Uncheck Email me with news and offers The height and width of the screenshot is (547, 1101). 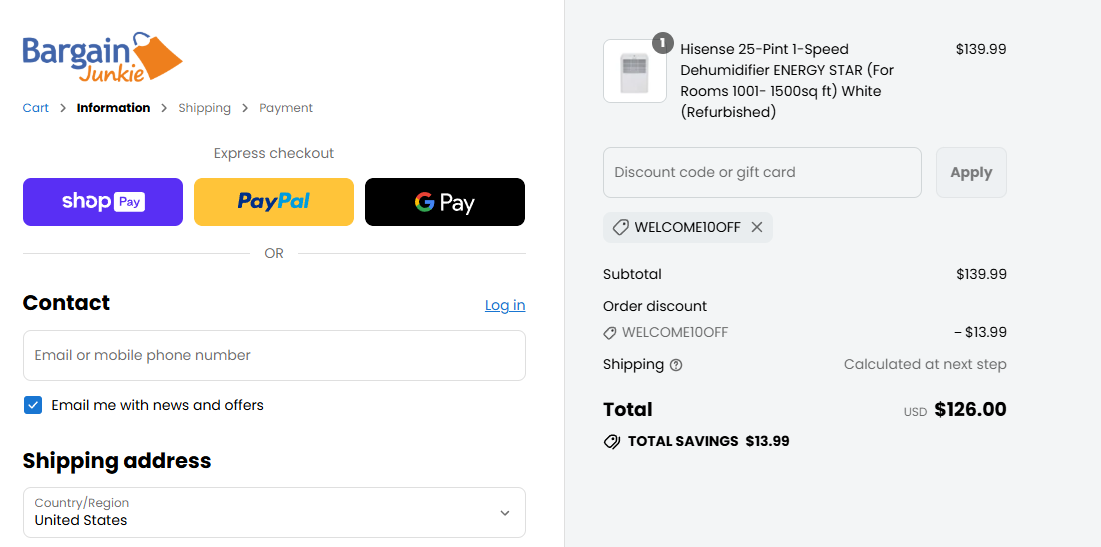click(33, 405)
